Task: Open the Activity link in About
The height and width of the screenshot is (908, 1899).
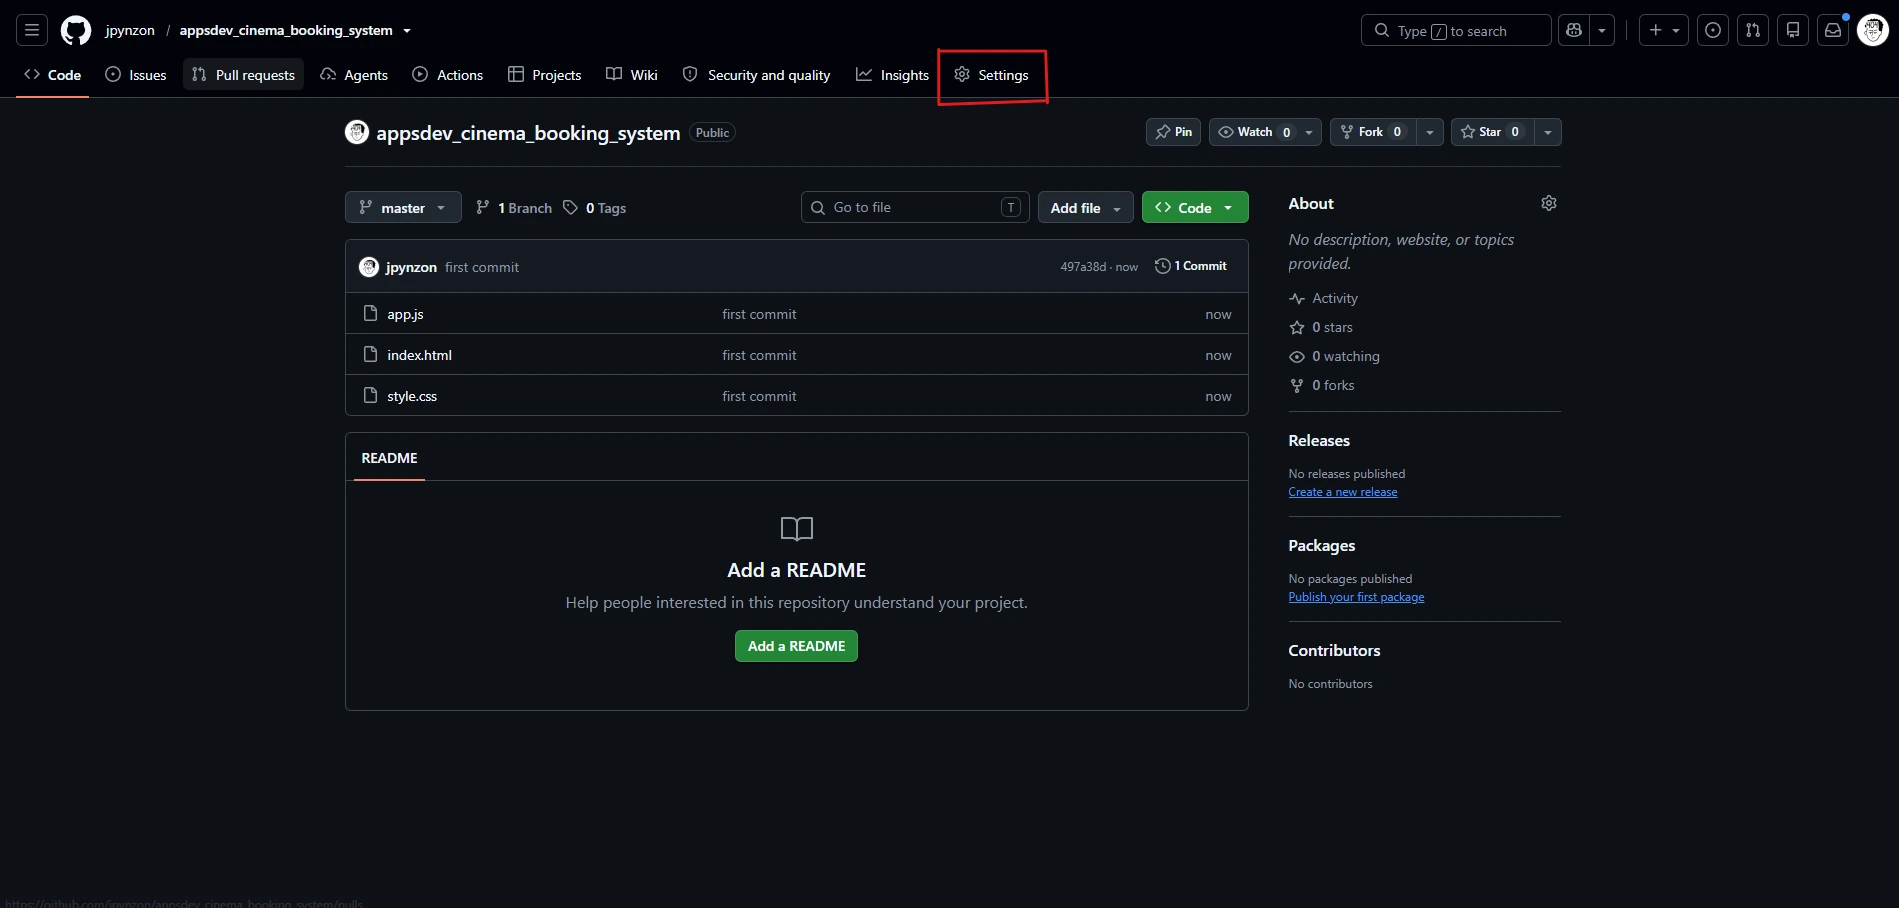Action: click(x=1323, y=298)
